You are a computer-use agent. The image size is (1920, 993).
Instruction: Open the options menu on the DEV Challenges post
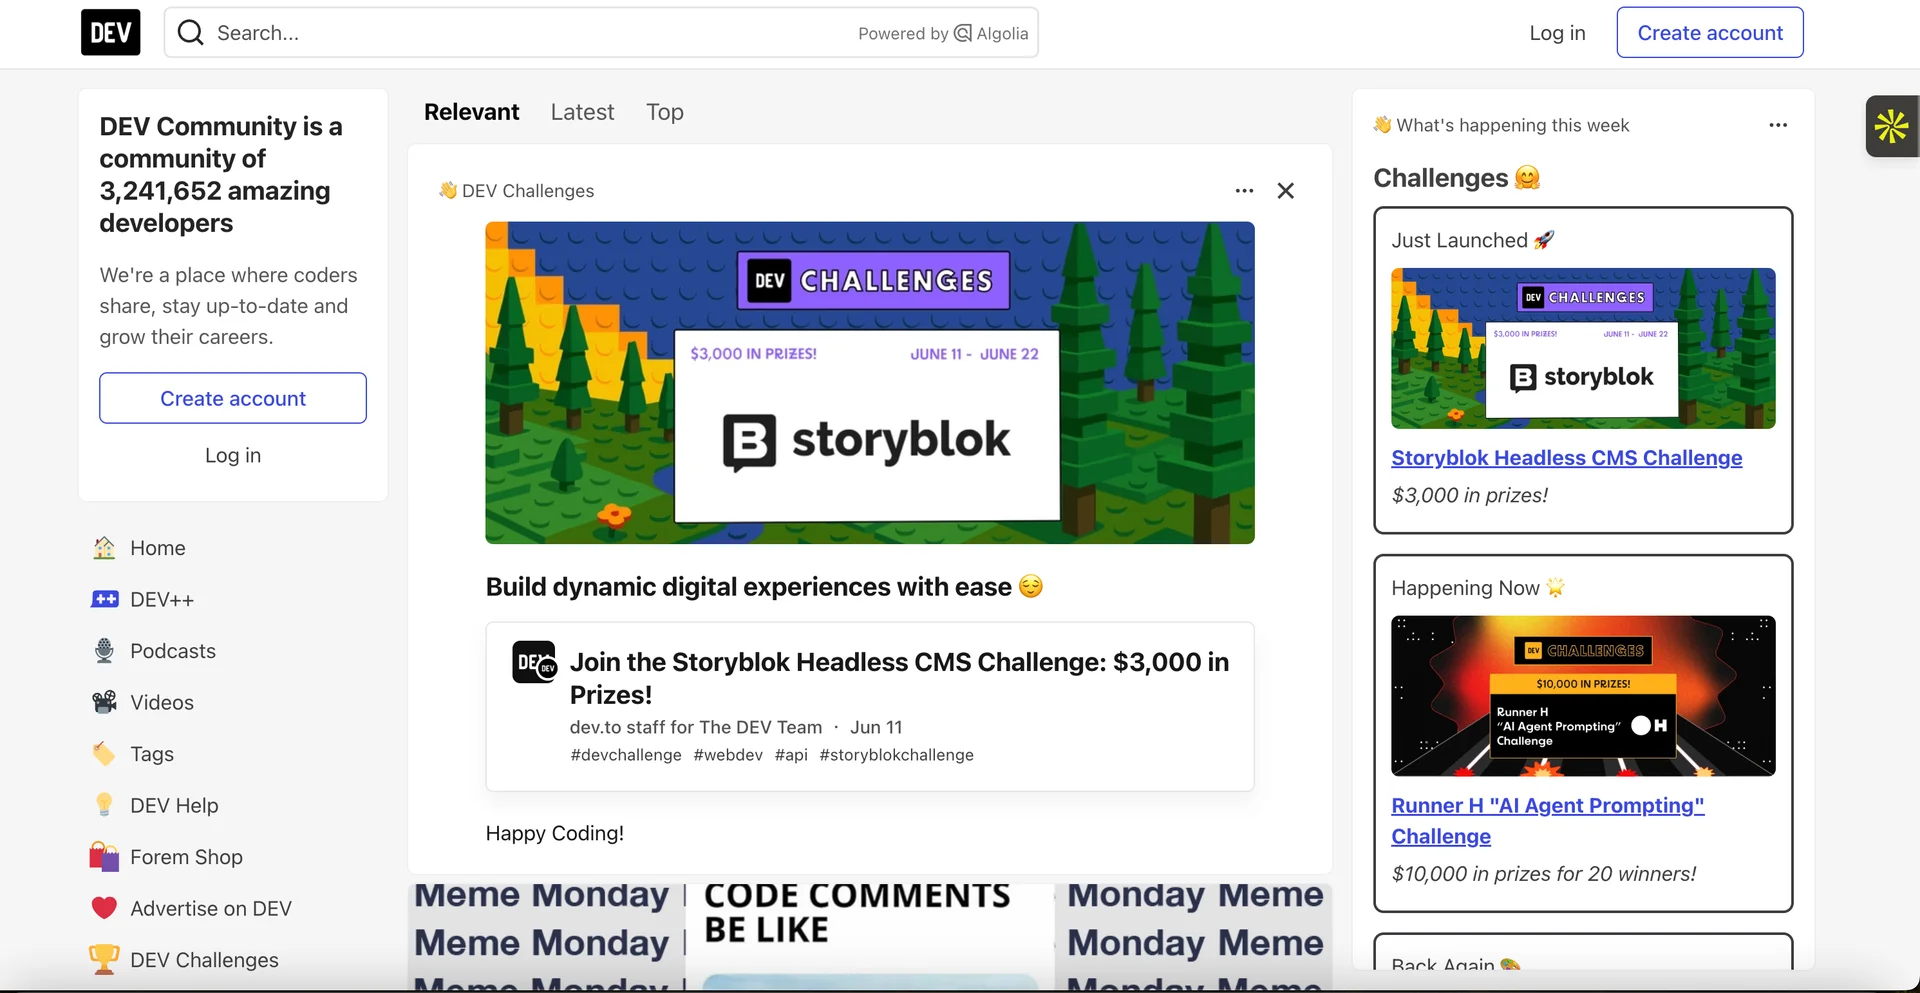[1243, 190]
